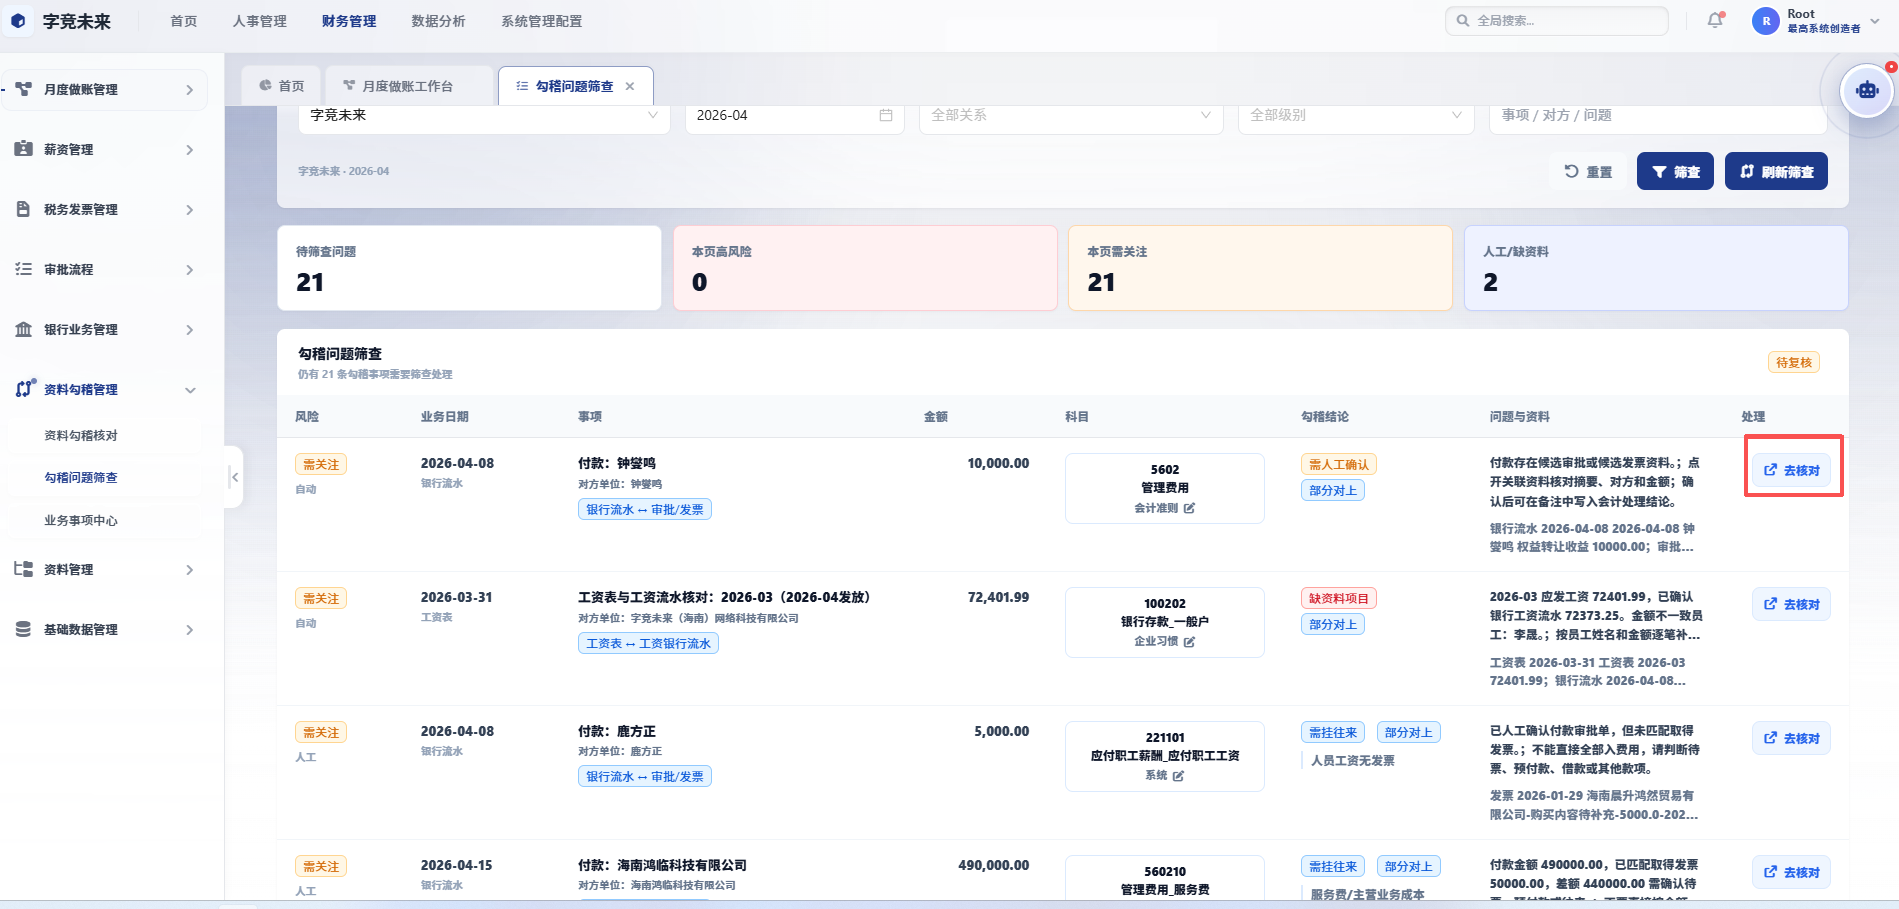Click the 资料管理 sidebar icon
The width and height of the screenshot is (1899, 909).
(x=23, y=569)
